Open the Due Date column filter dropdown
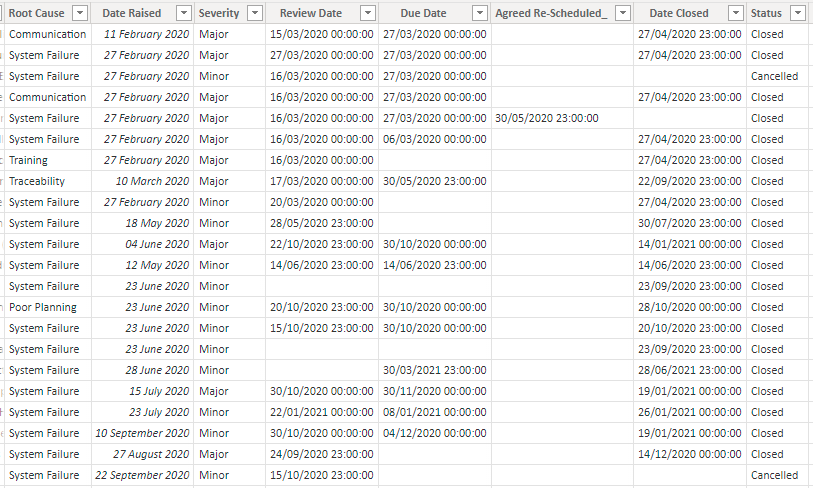813x488 pixels. [480, 13]
